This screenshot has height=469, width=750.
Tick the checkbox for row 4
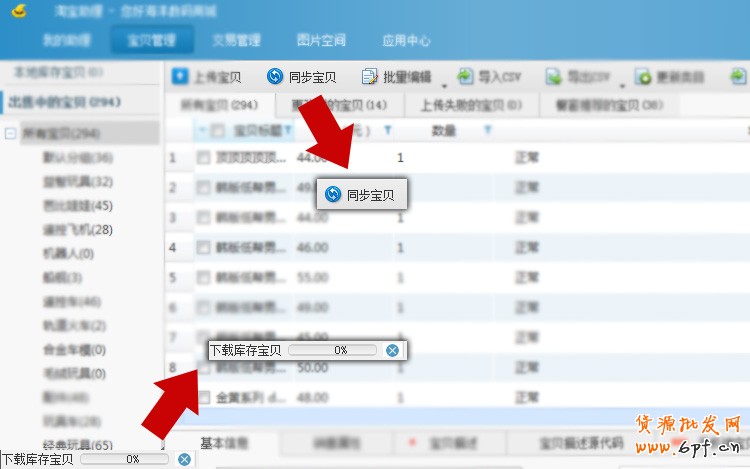(x=203, y=247)
